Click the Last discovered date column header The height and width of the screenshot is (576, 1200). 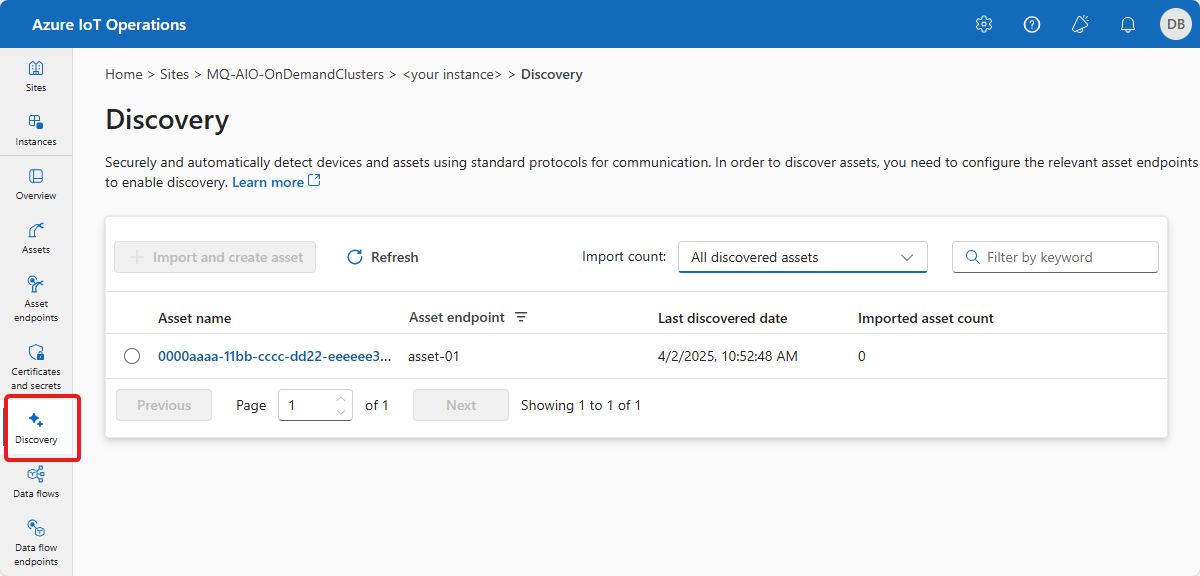pyautogui.click(x=723, y=318)
